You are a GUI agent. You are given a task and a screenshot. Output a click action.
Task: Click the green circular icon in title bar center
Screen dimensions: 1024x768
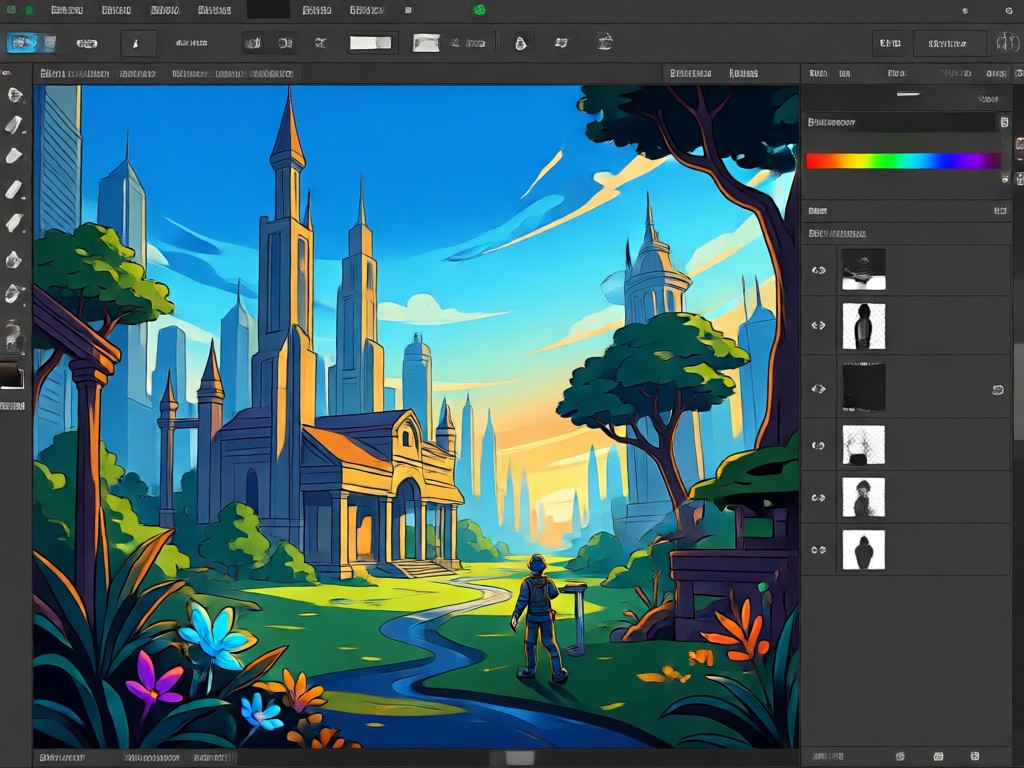pyautogui.click(x=479, y=10)
